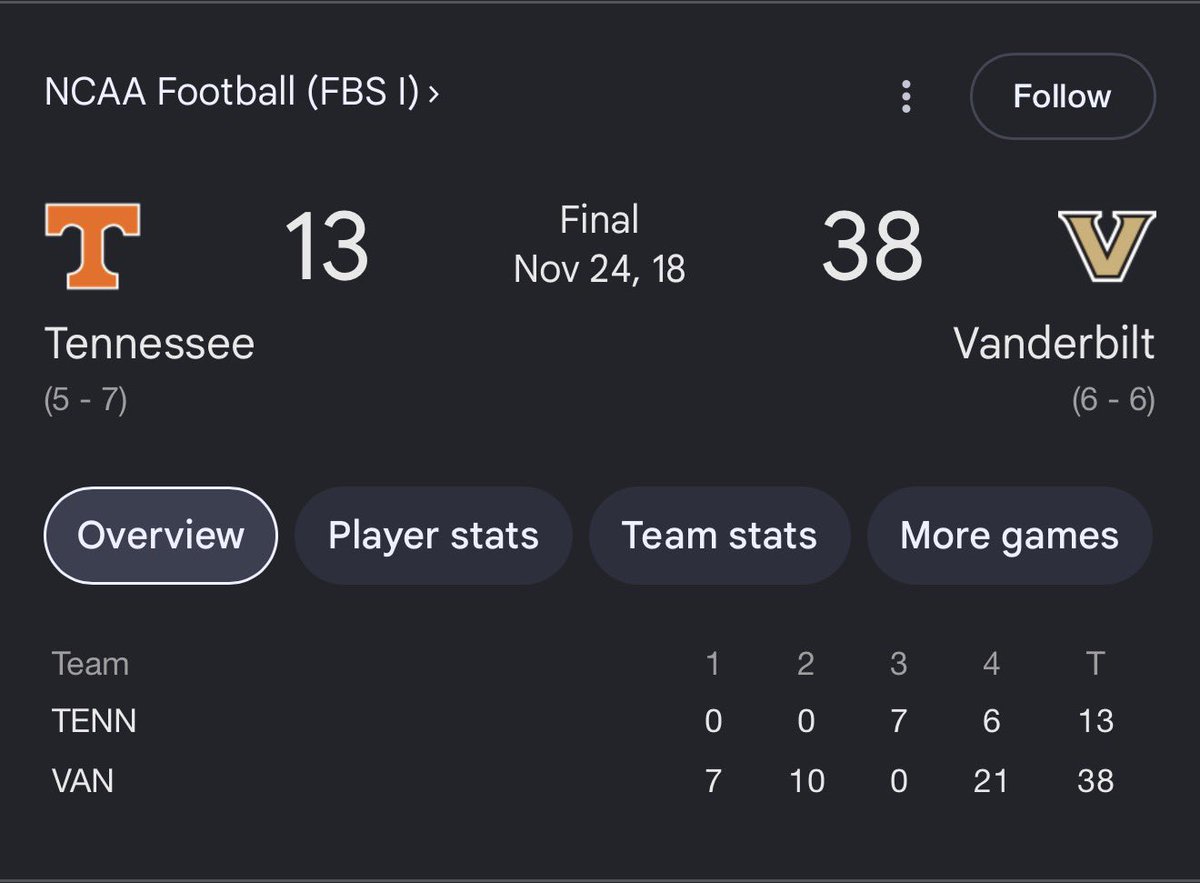Select the Overview tab

point(160,535)
